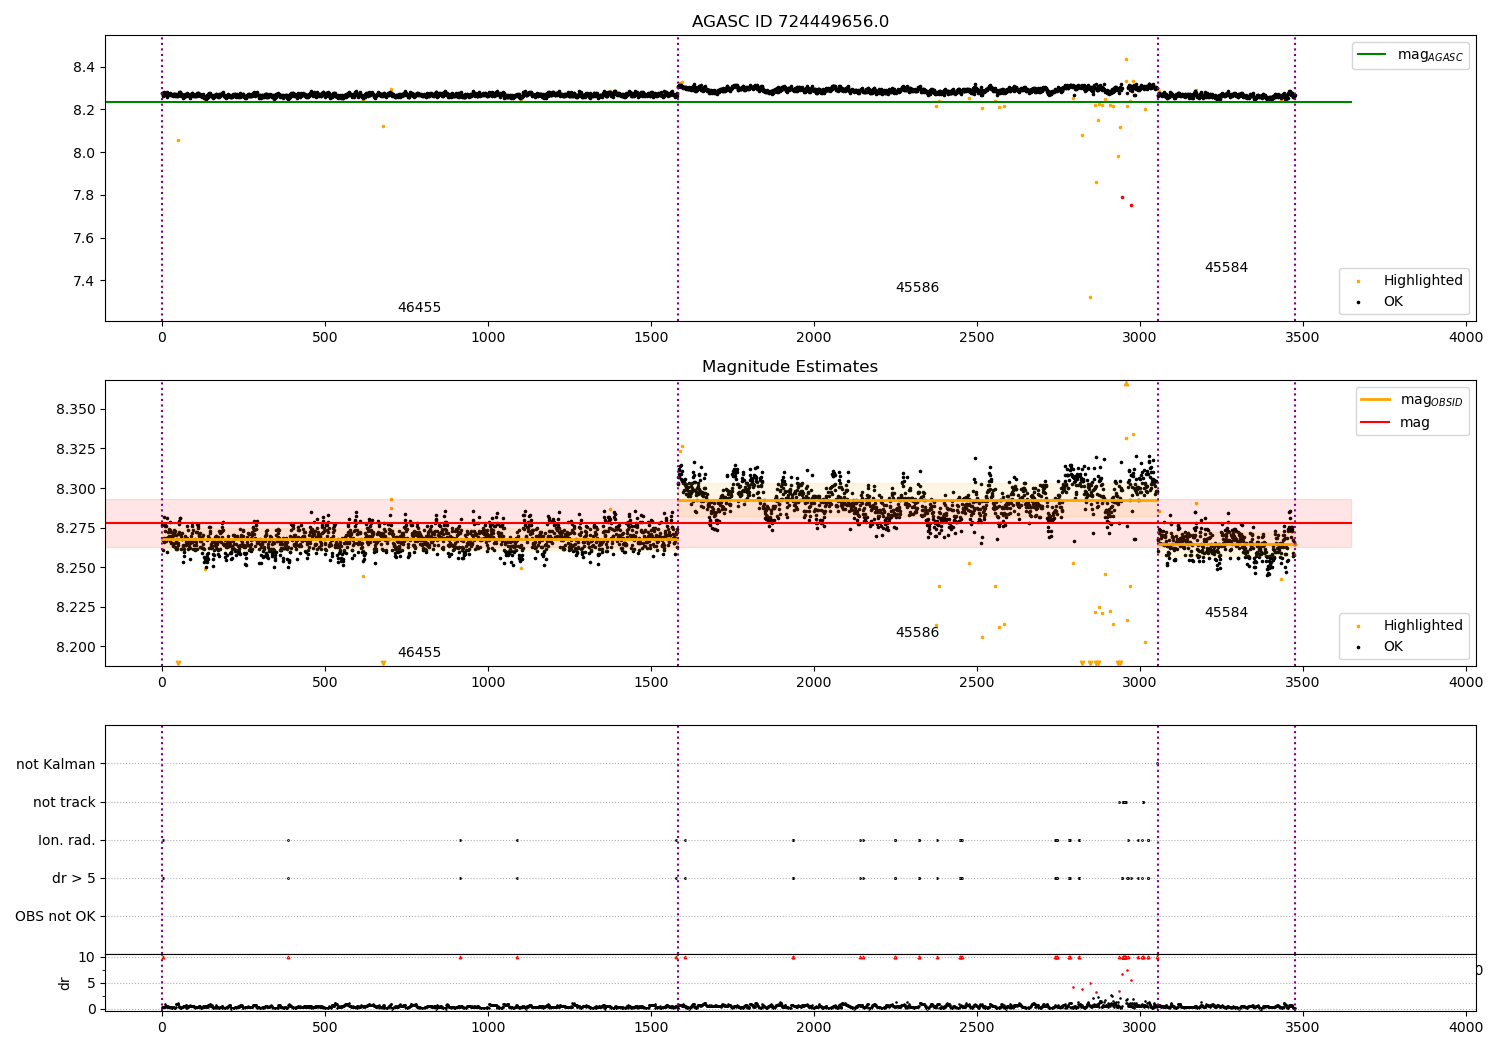Click the 45584 label in the top plot
This screenshot has width=1500, height=1050.
click(1226, 268)
